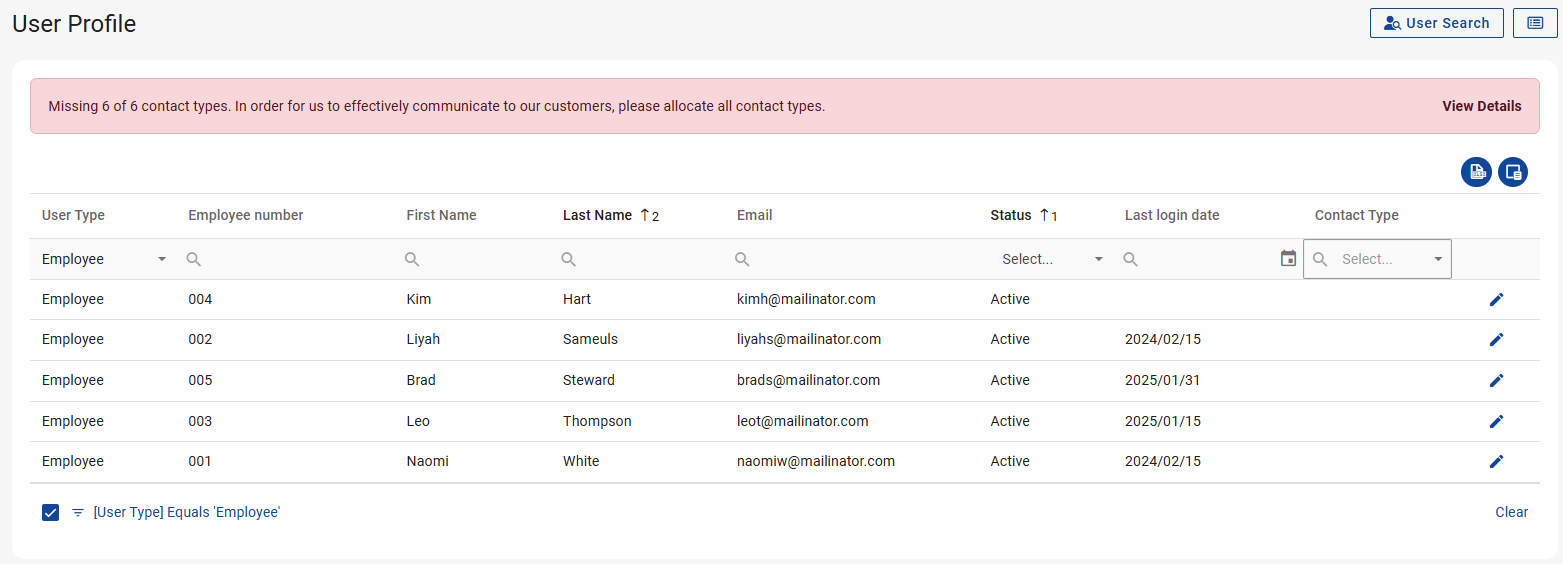The height and width of the screenshot is (564, 1563).
Task: Open calendar picker in Last login date filter
Action: pyautogui.click(x=1288, y=259)
